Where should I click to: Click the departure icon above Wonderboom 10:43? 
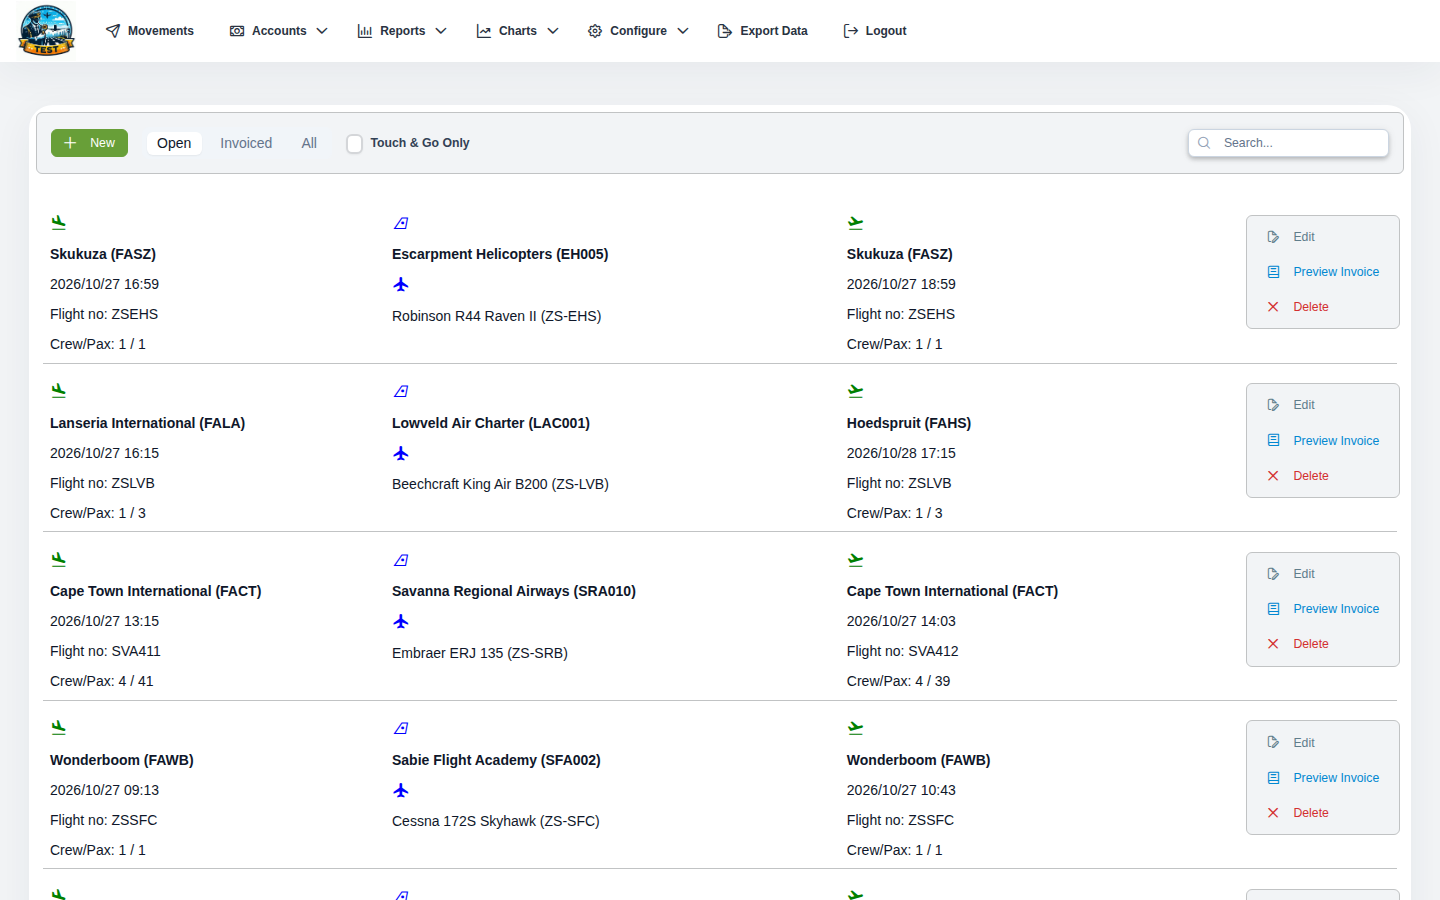(x=855, y=728)
